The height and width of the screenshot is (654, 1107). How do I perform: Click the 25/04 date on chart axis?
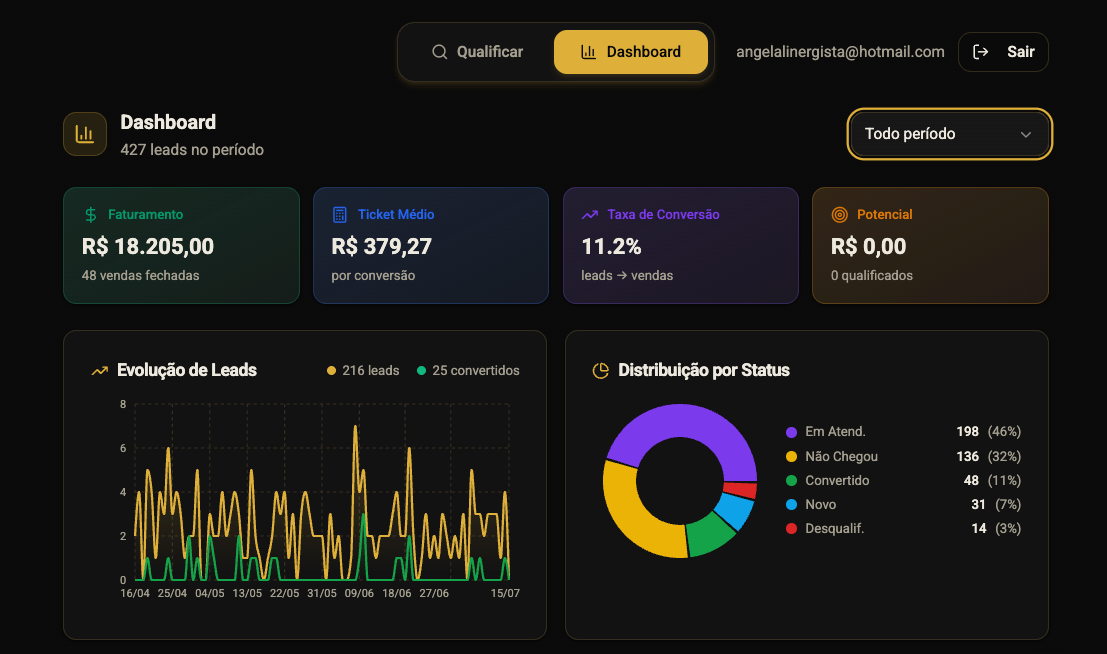tap(172, 593)
